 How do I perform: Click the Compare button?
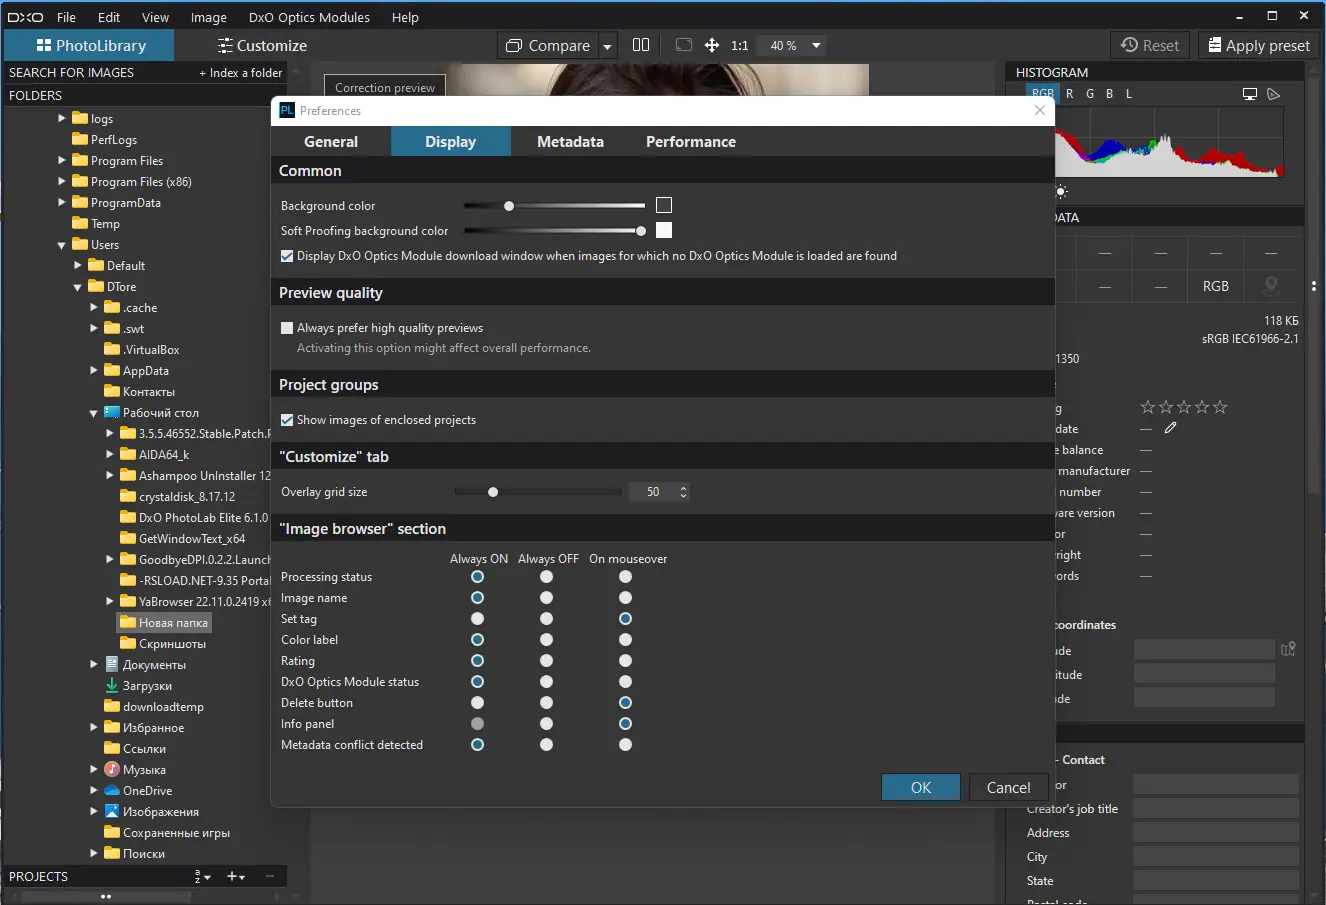(548, 46)
